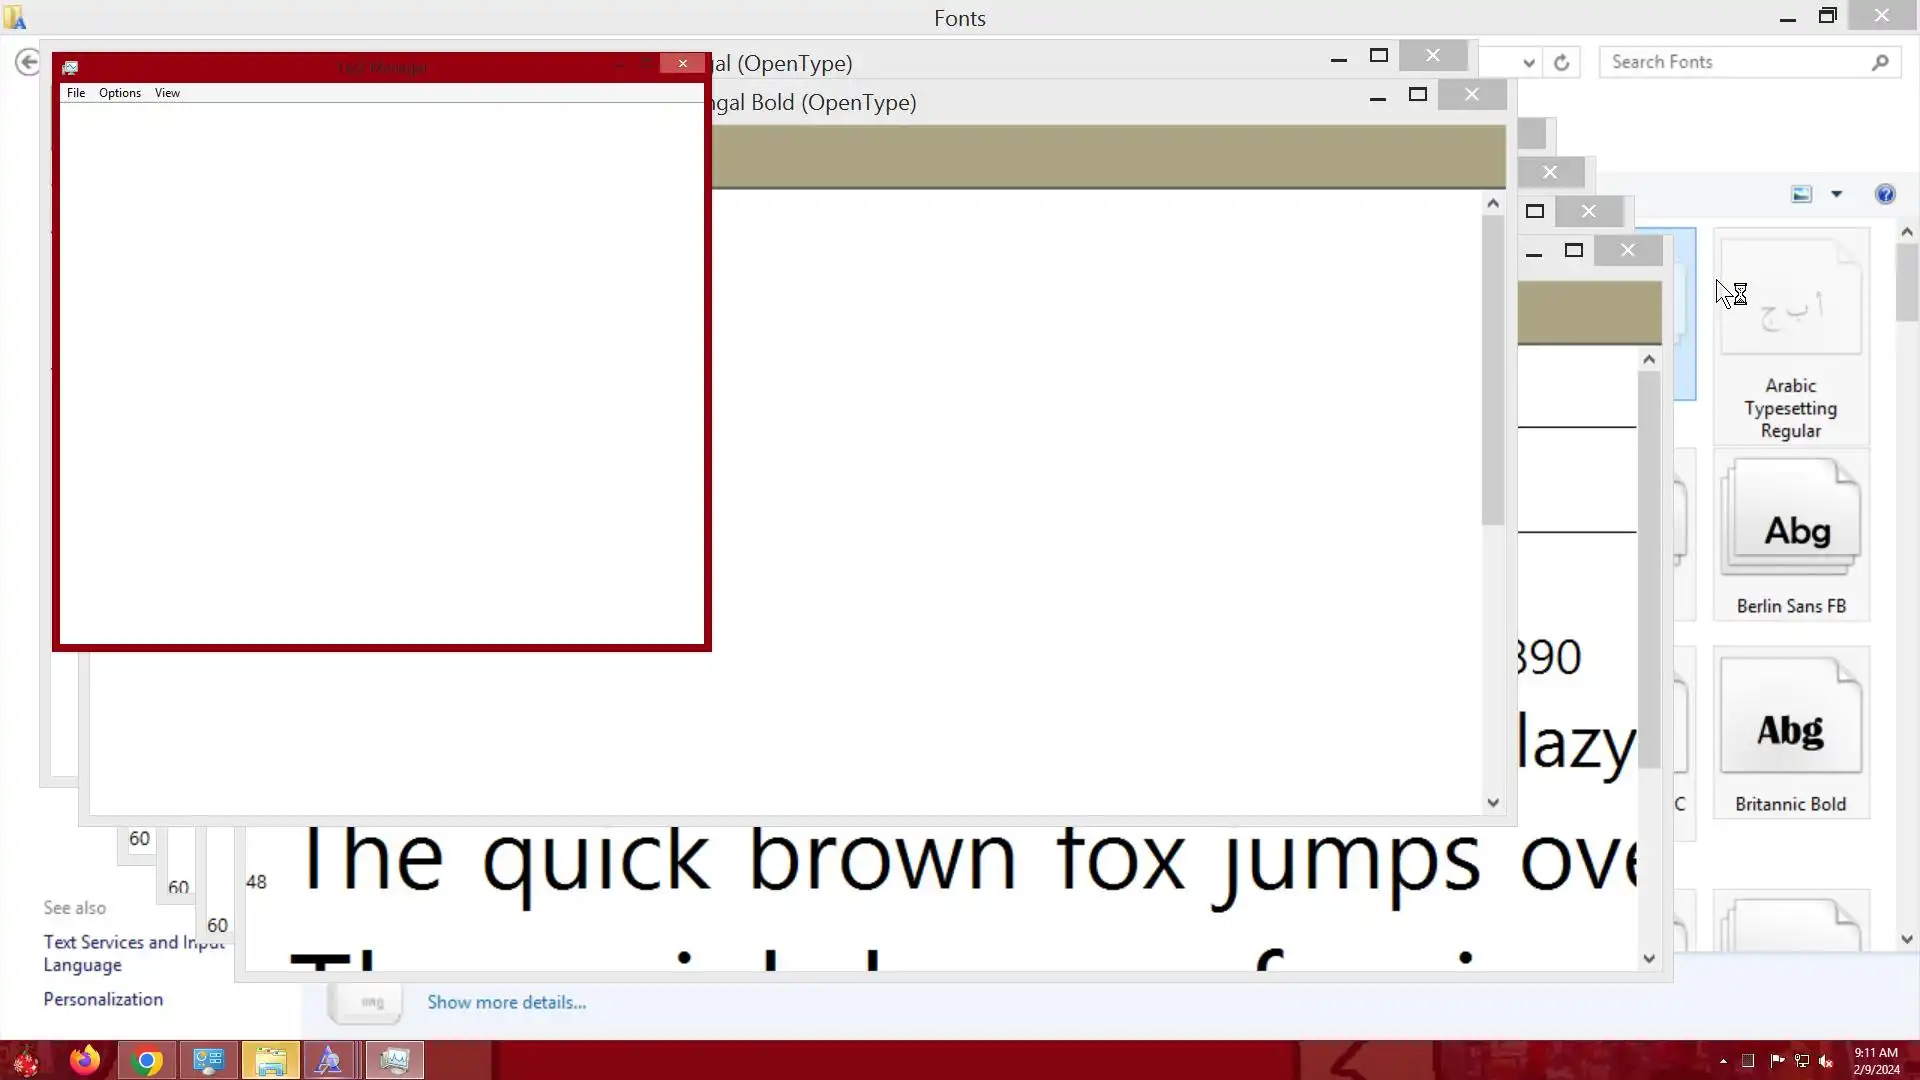The image size is (1920, 1080).
Task: Open the Personalization link
Action: [x=103, y=999]
